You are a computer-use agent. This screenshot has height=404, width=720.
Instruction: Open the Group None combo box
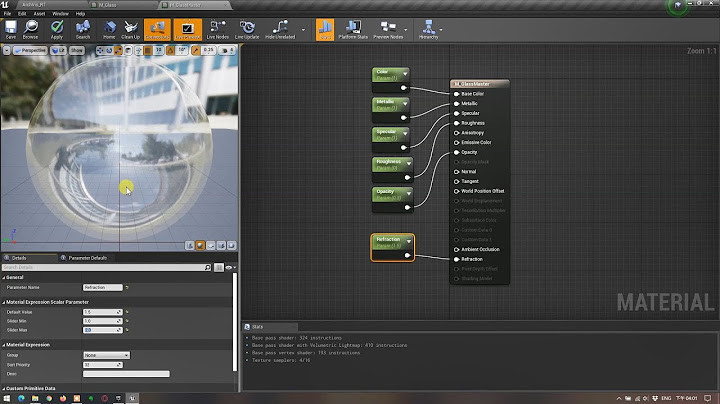[x=107, y=355]
